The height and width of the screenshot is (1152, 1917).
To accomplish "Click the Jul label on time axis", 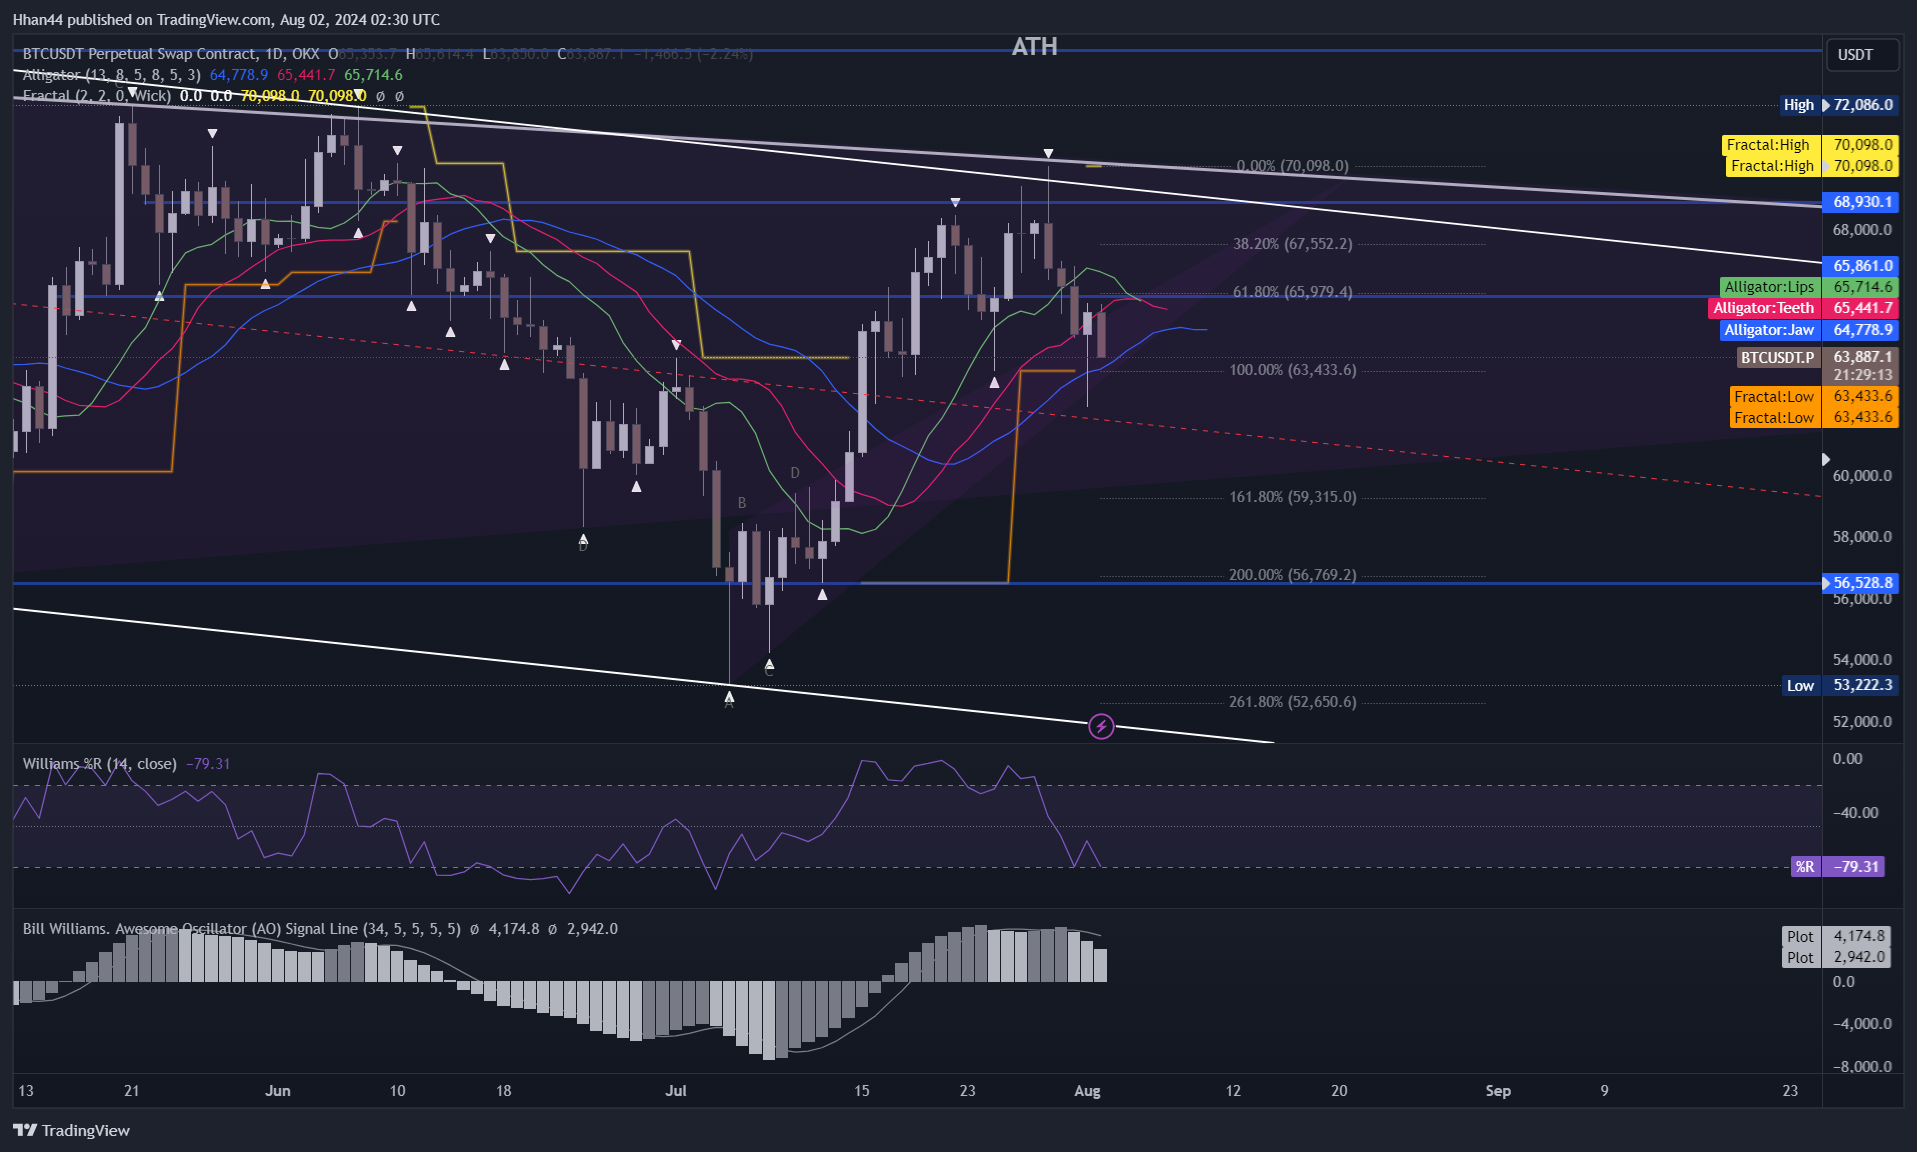I will (676, 1091).
